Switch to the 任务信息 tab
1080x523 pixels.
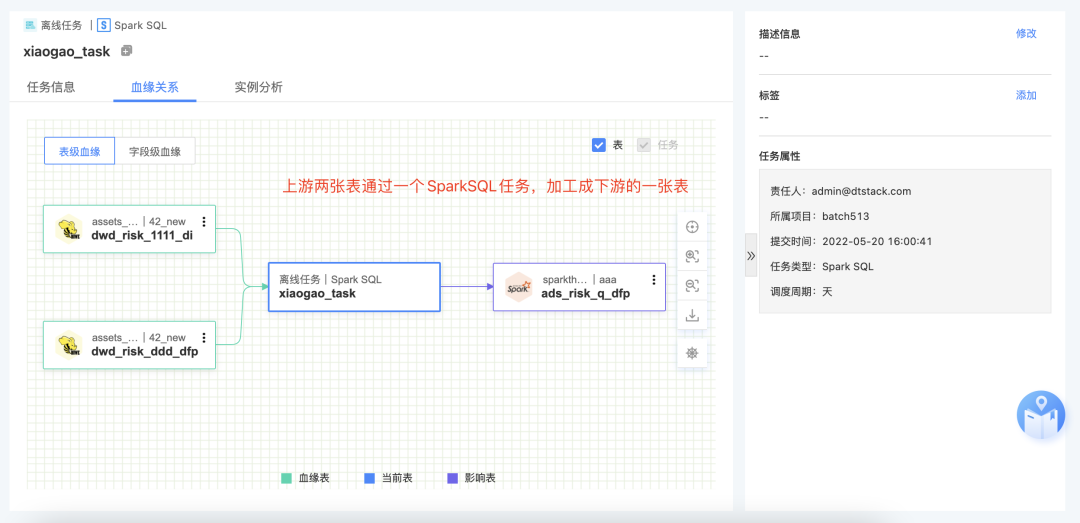51,87
